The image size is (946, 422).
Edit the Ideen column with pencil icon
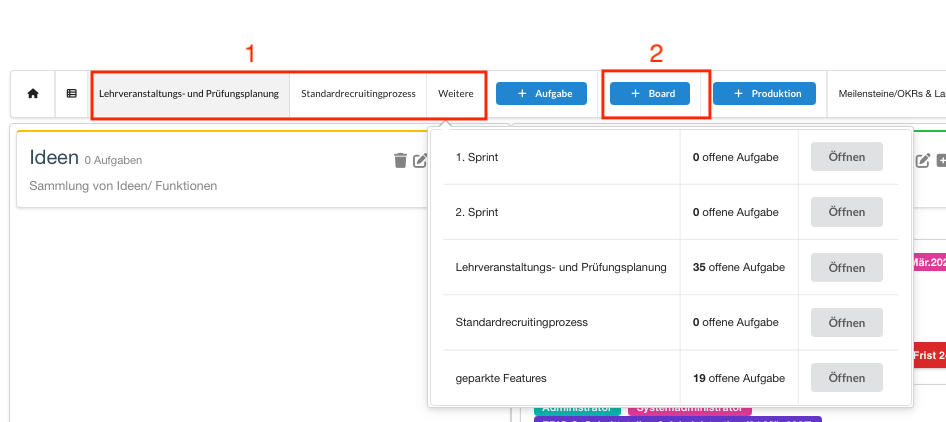[x=421, y=161]
